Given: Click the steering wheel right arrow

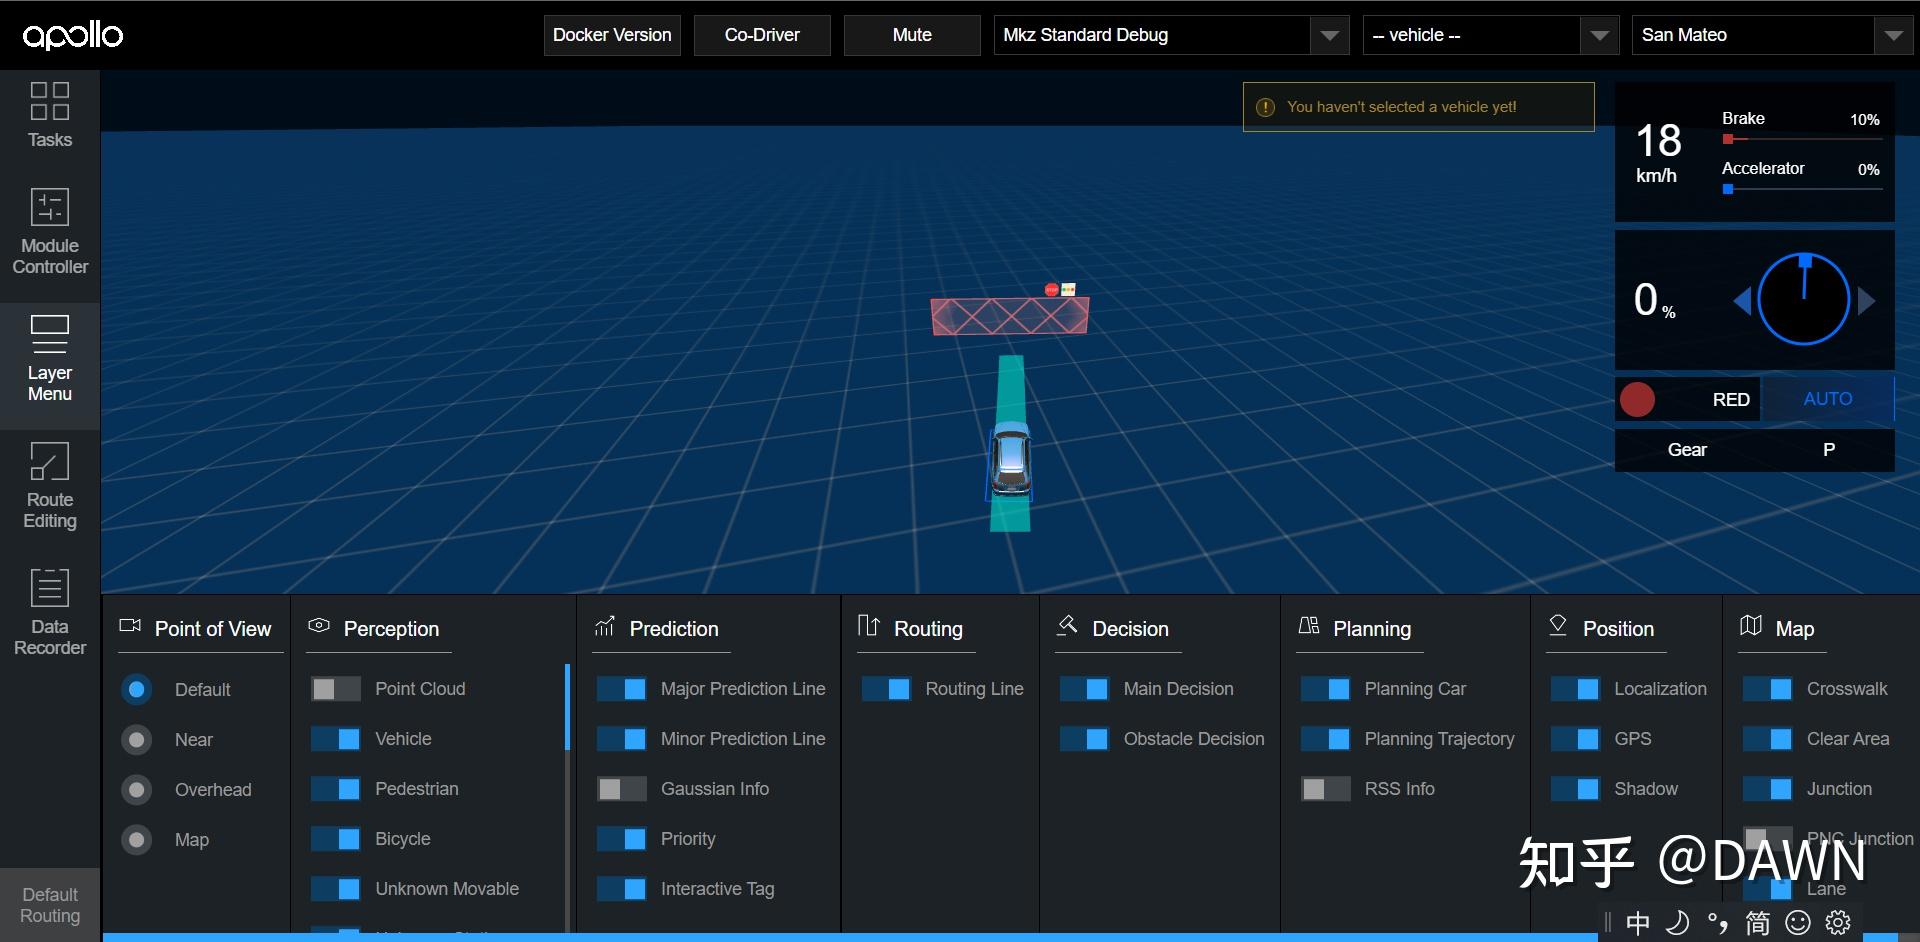Looking at the screenshot, I should [1866, 300].
